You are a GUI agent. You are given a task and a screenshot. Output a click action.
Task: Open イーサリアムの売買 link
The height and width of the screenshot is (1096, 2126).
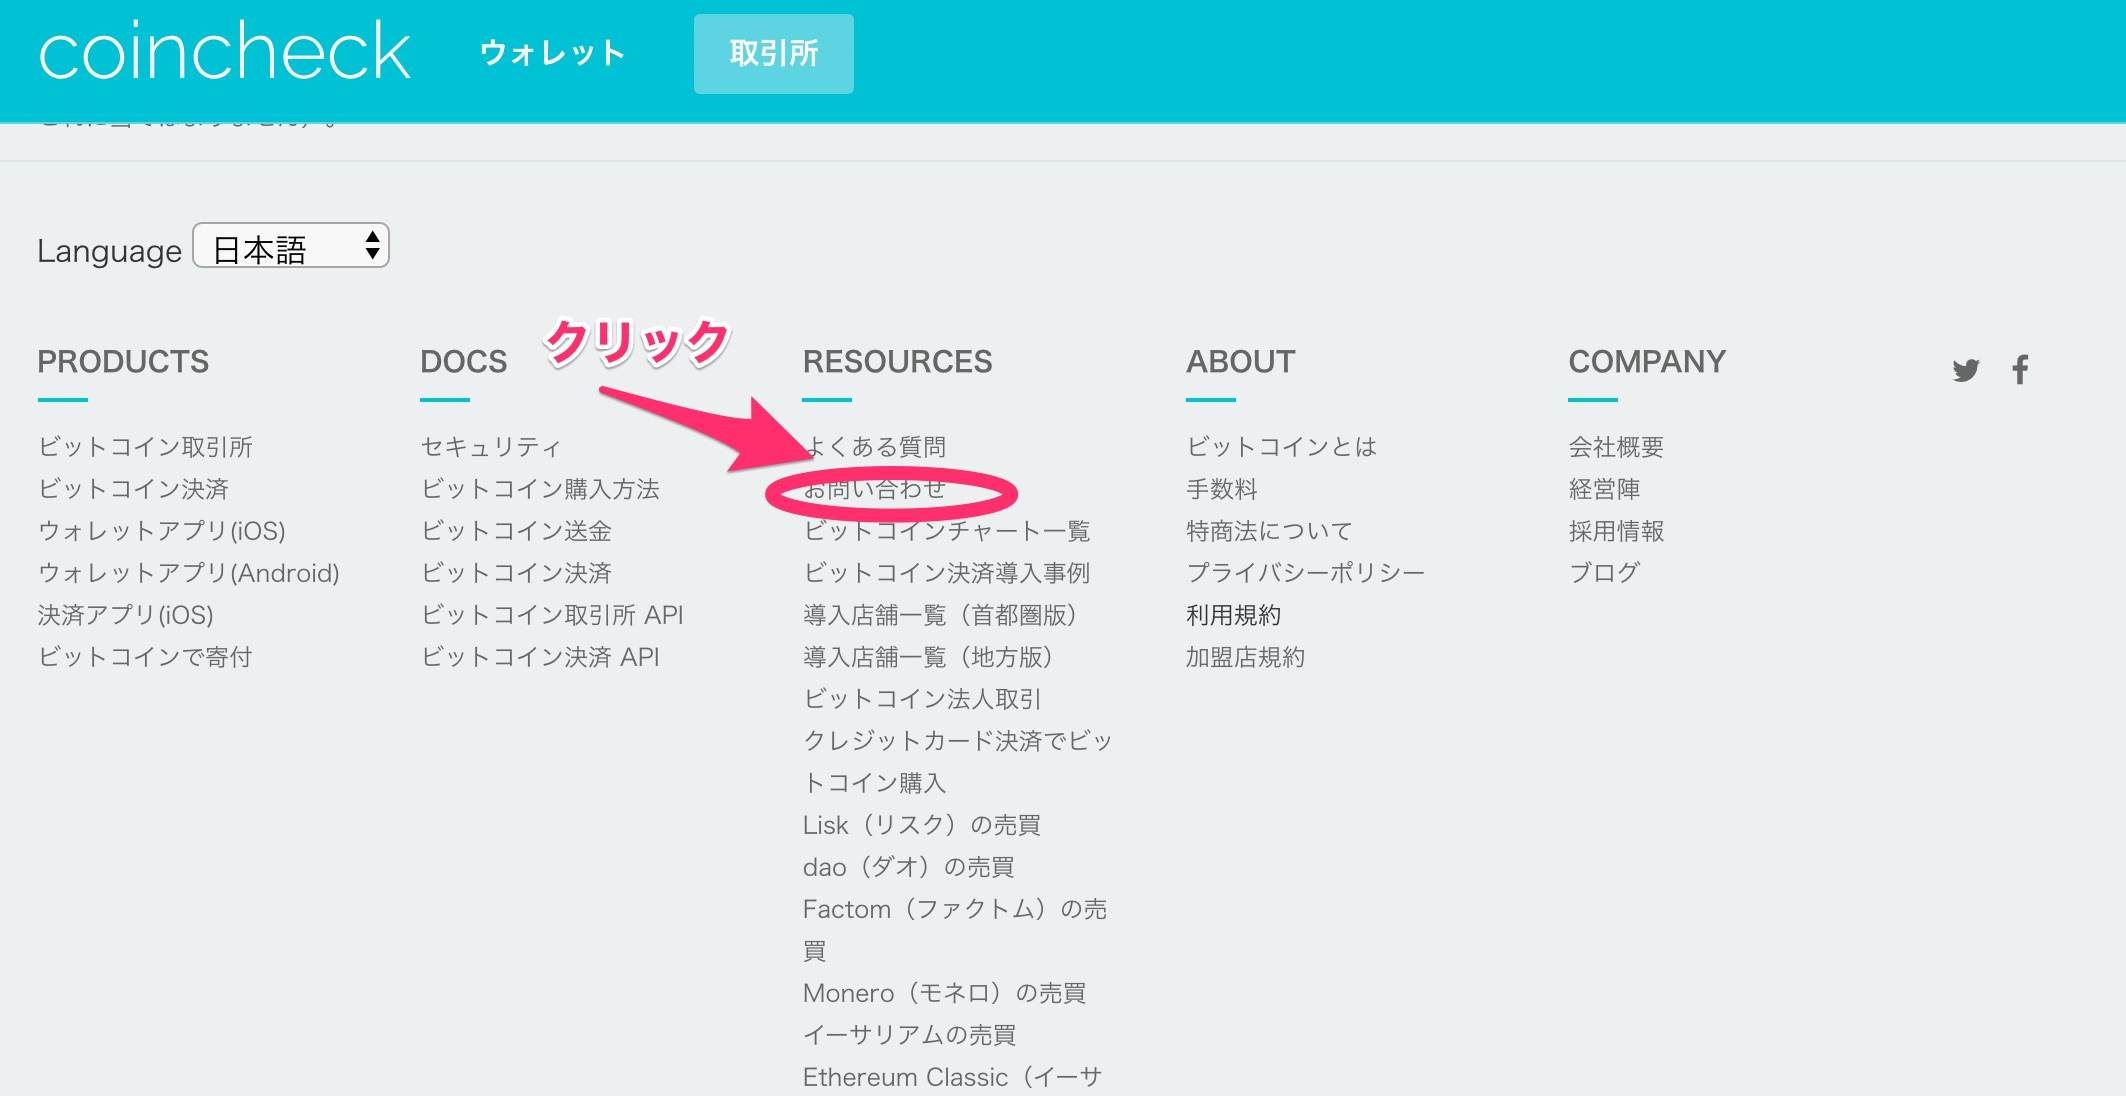pos(910,1035)
